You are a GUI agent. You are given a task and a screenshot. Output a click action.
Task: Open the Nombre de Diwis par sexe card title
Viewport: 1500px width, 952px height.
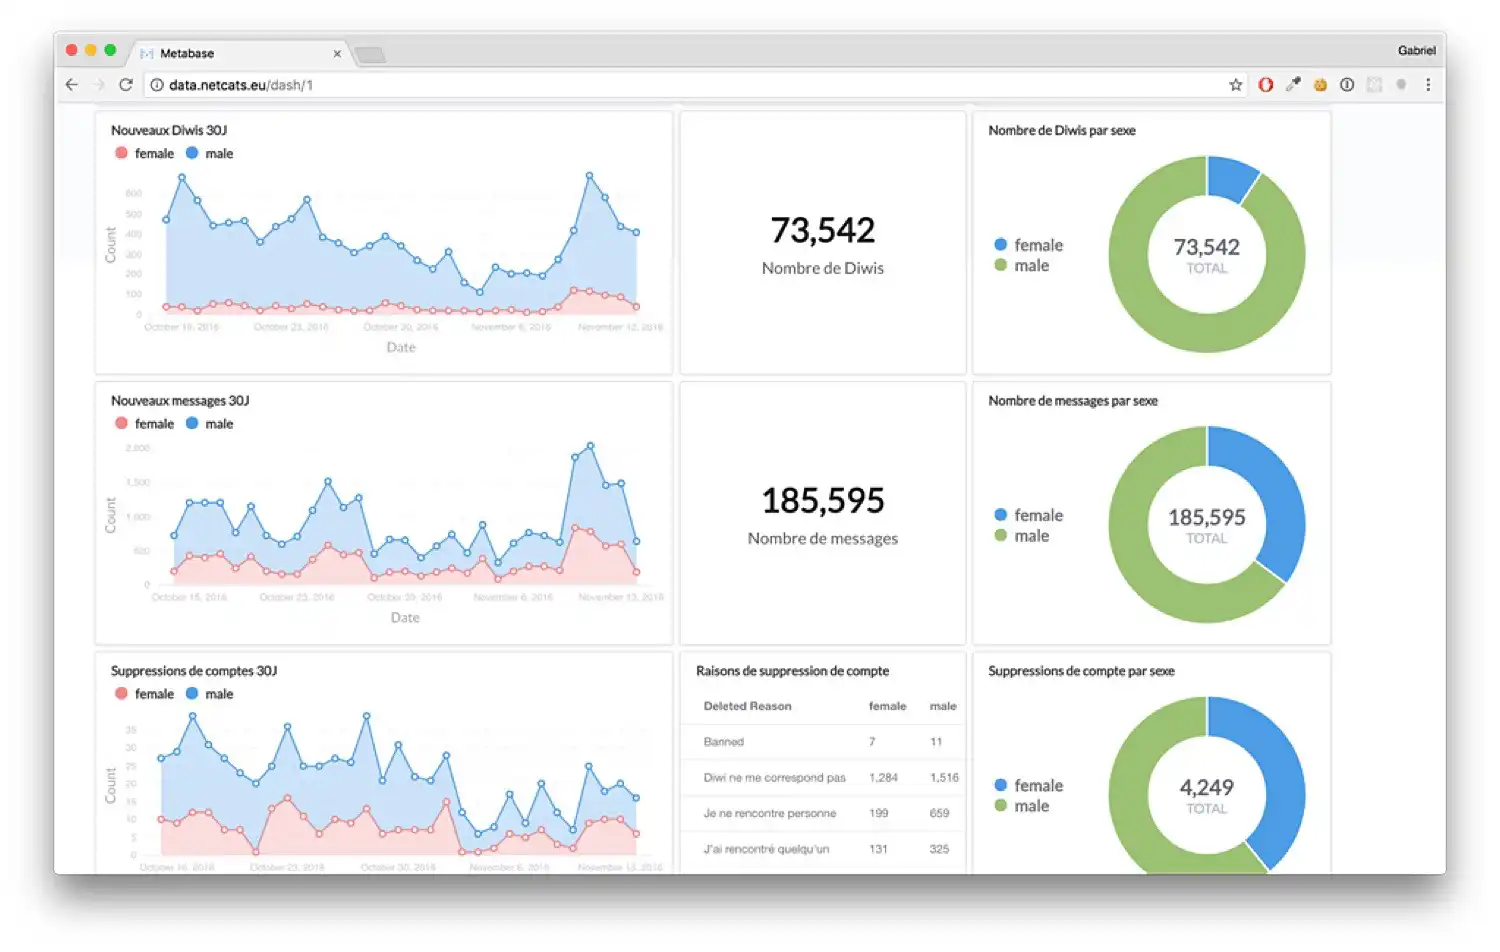(x=1062, y=130)
